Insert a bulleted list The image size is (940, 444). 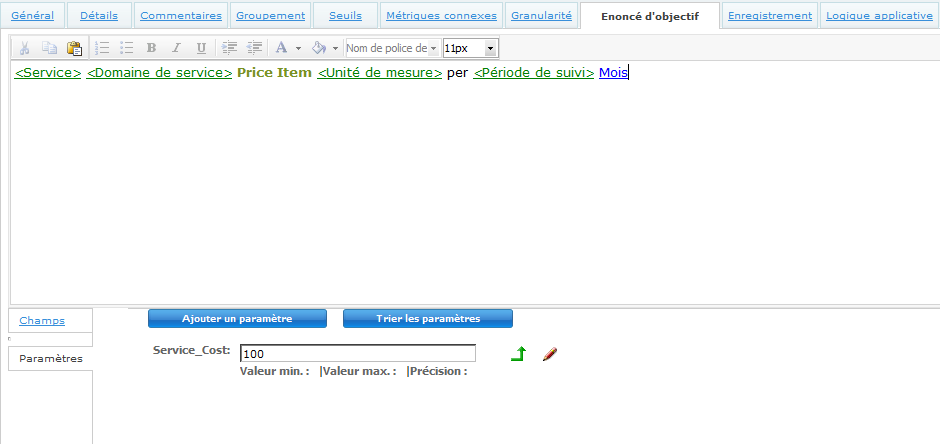tap(126, 48)
